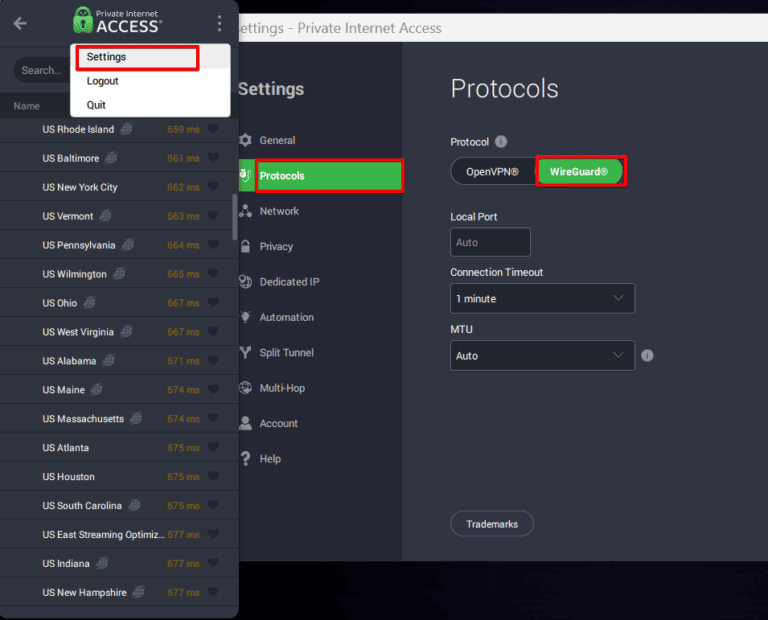768x620 pixels.
Task: Click the Privacy padlock icon
Action: pyautogui.click(x=245, y=246)
